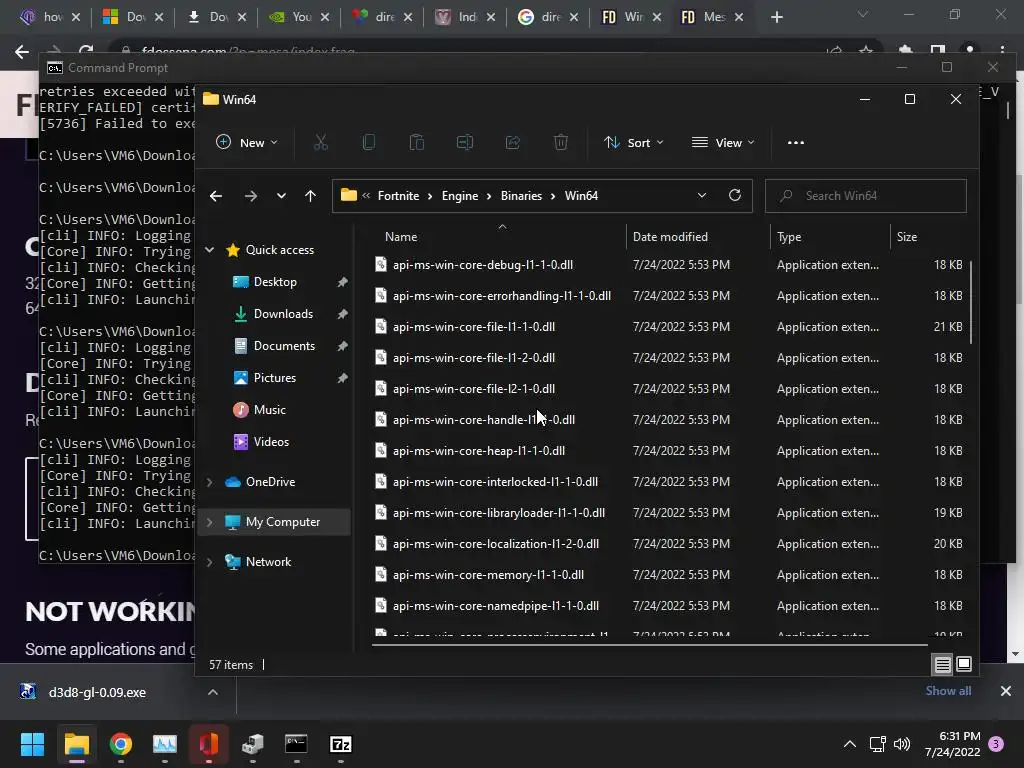Click the Rename icon in Explorer toolbar
This screenshot has width=1024, height=768.
(464, 142)
